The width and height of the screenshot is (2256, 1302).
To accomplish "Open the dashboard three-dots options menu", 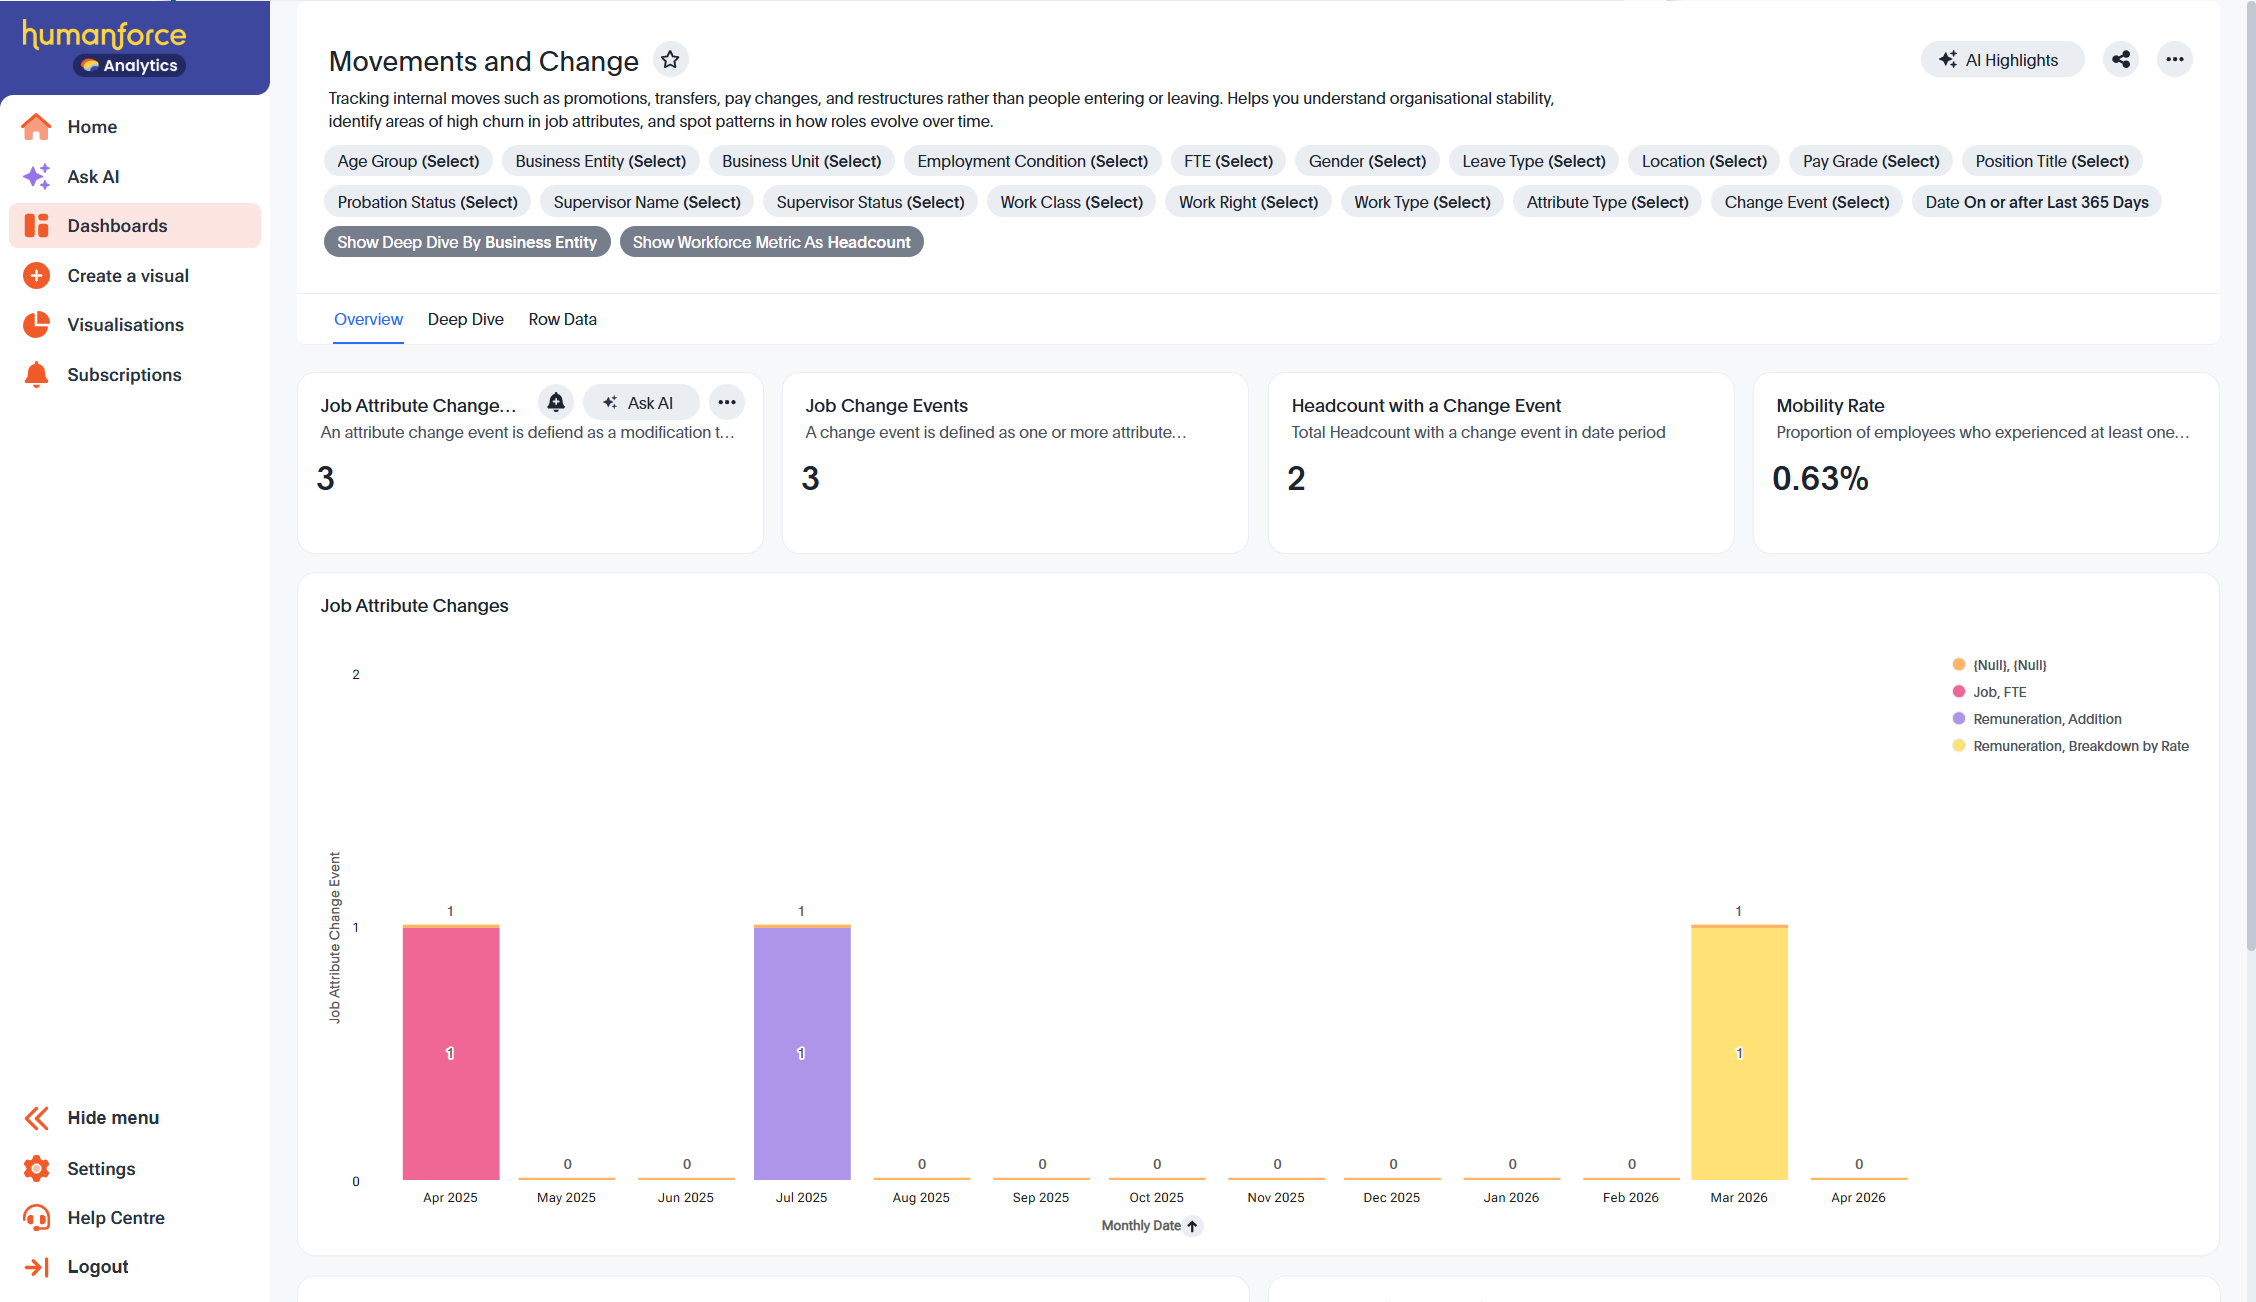I will (x=2174, y=60).
